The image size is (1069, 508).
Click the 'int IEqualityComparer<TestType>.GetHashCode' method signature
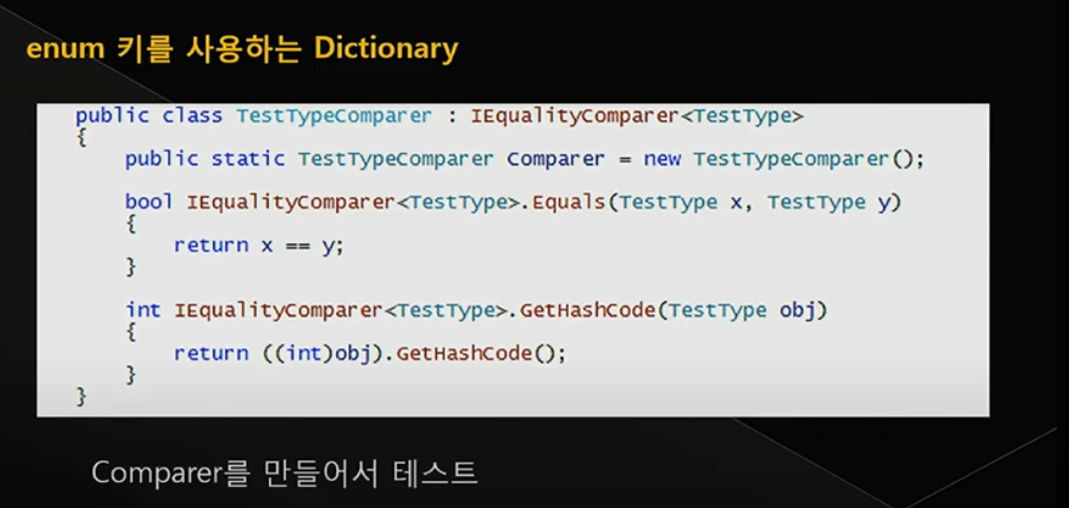coord(476,311)
